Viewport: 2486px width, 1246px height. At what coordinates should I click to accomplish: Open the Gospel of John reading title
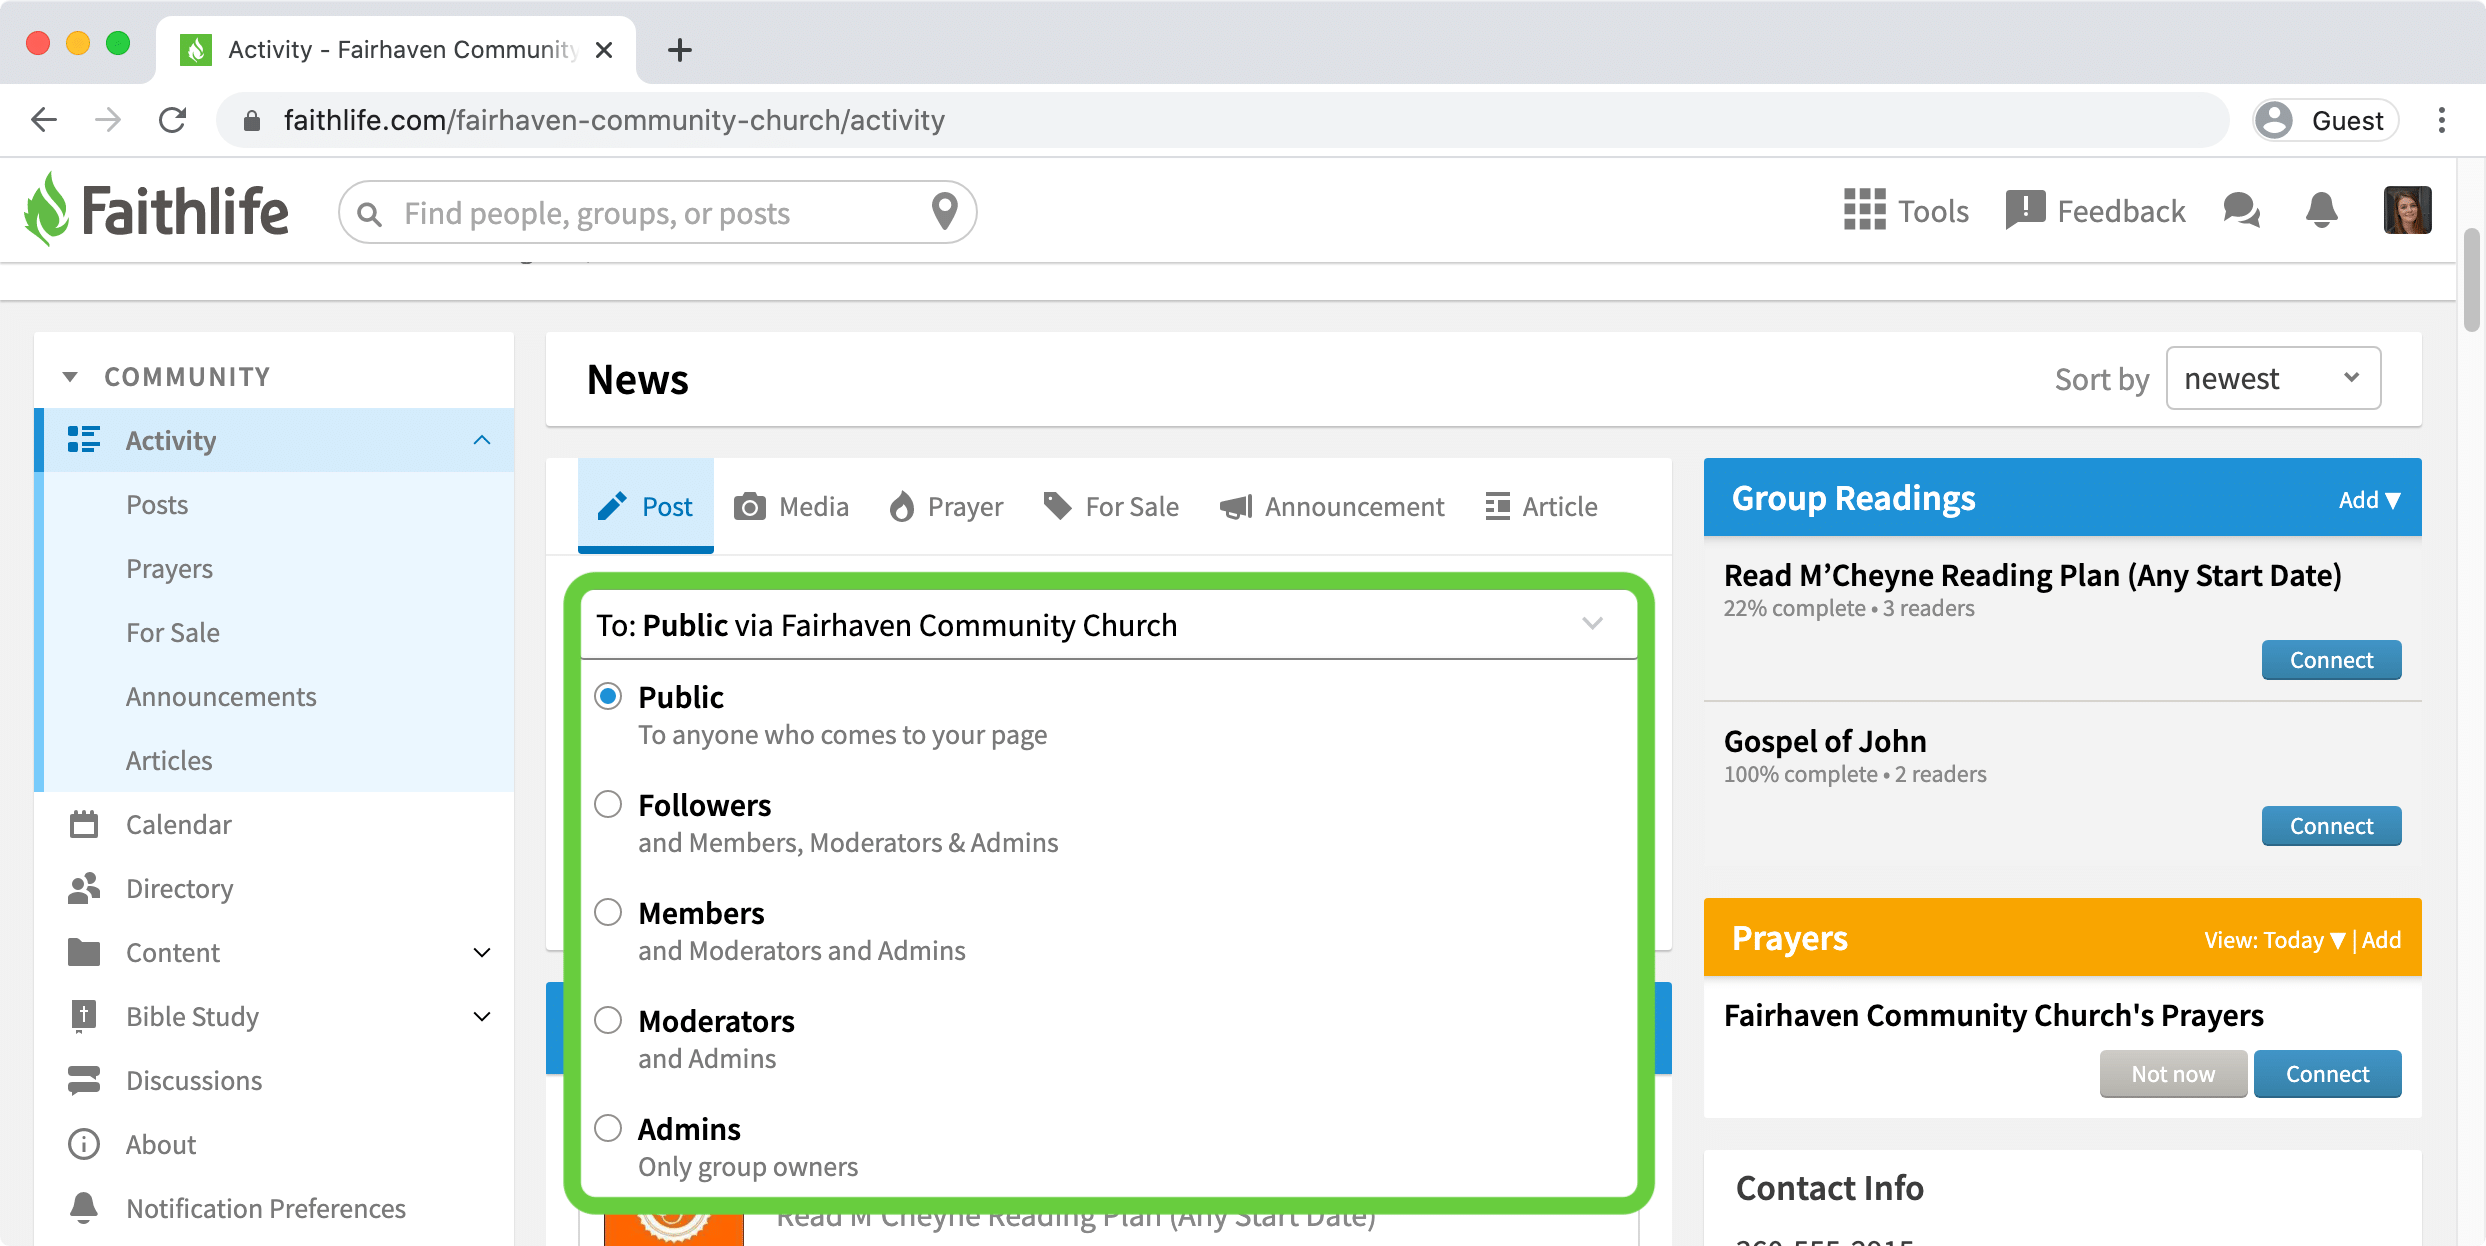click(x=1825, y=741)
